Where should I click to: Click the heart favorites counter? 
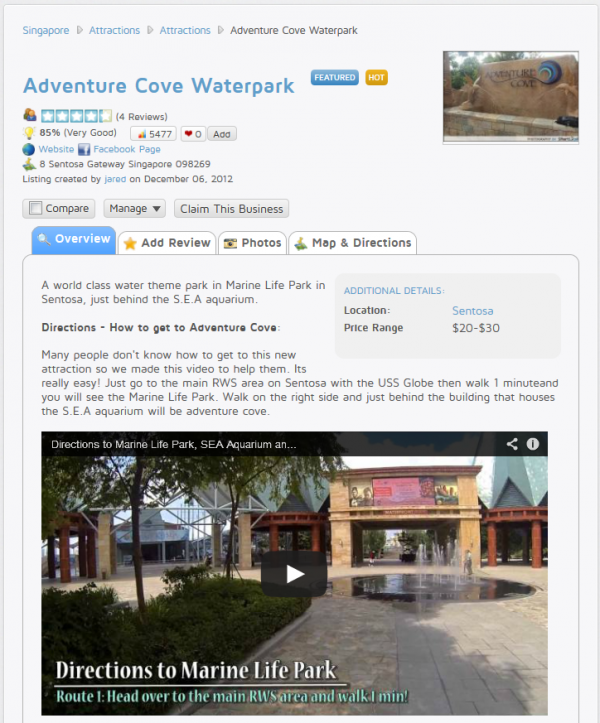coord(193,134)
